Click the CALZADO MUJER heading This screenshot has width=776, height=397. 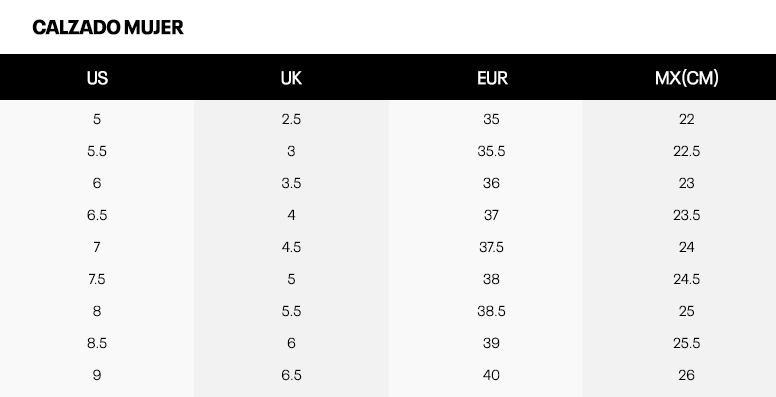point(108,27)
